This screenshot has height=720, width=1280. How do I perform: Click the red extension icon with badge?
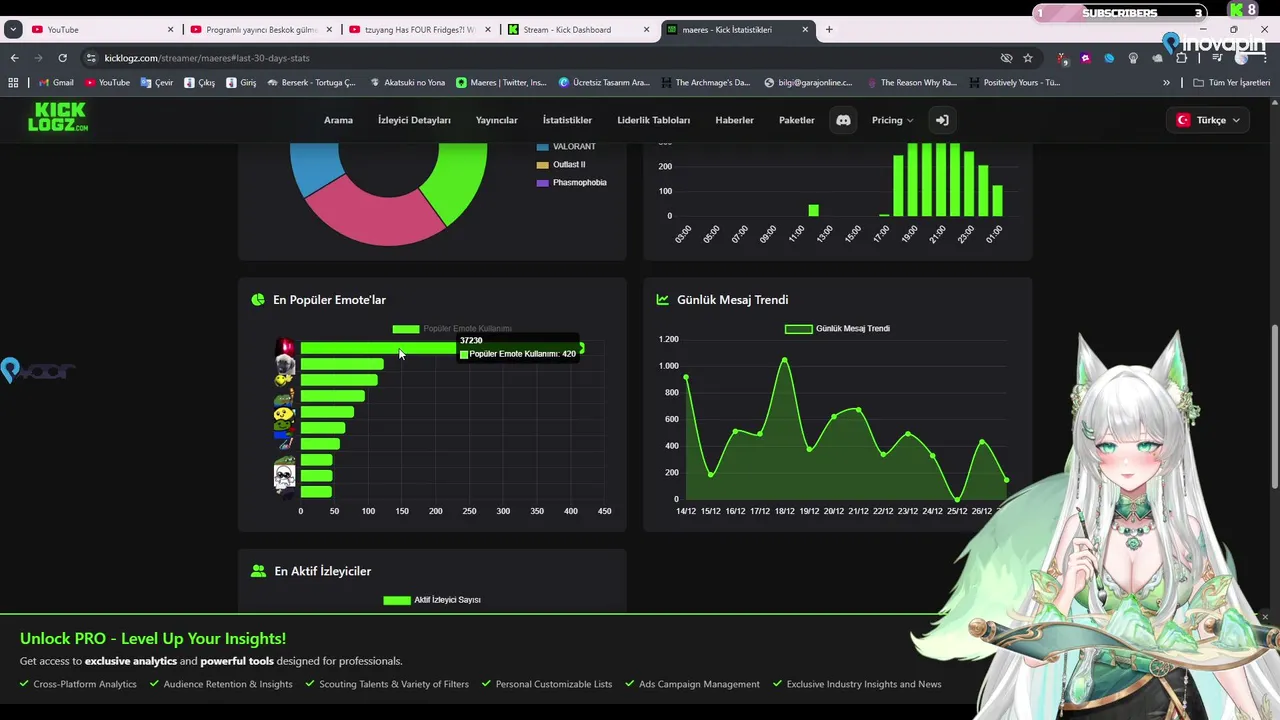(x=1061, y=58)
